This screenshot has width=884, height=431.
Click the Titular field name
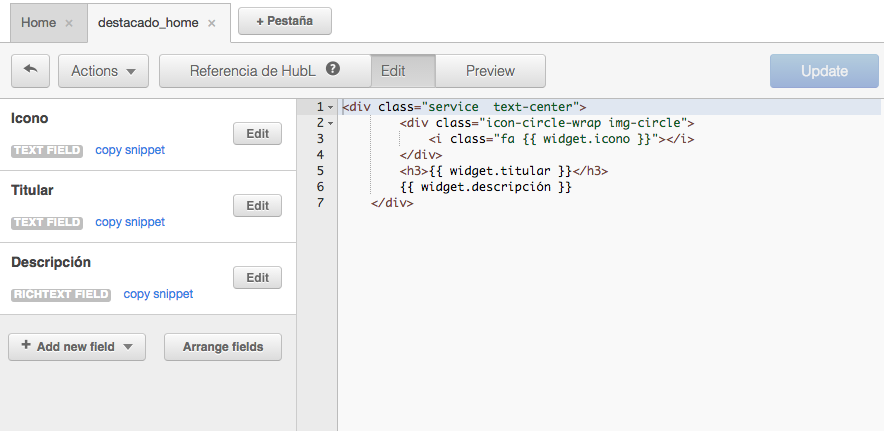click(x=32, y=191)
